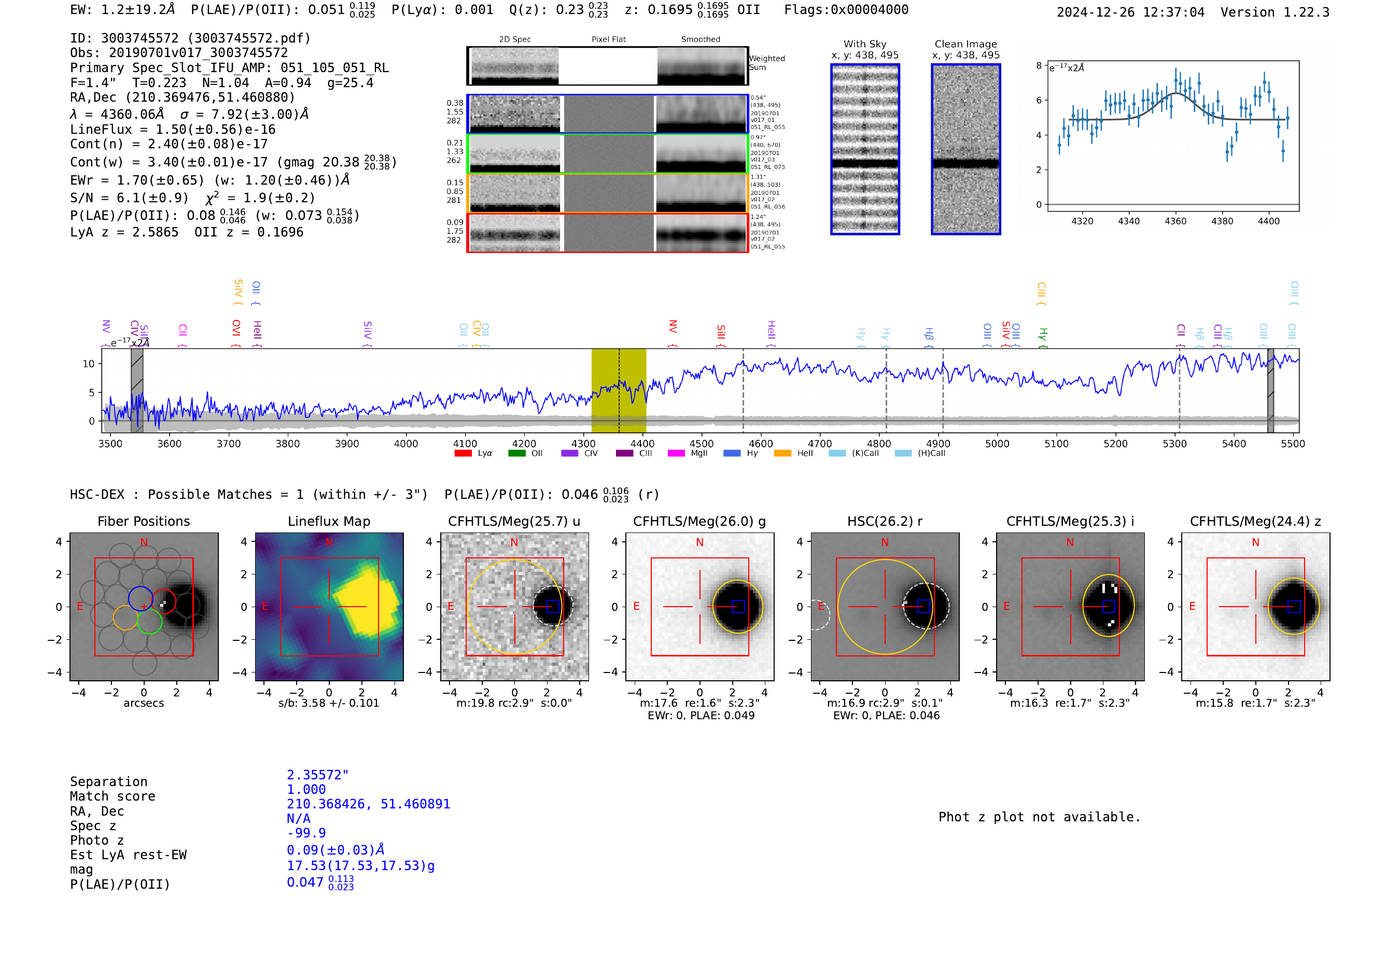Click the (H)CaII legend swatch

(903, 453)
